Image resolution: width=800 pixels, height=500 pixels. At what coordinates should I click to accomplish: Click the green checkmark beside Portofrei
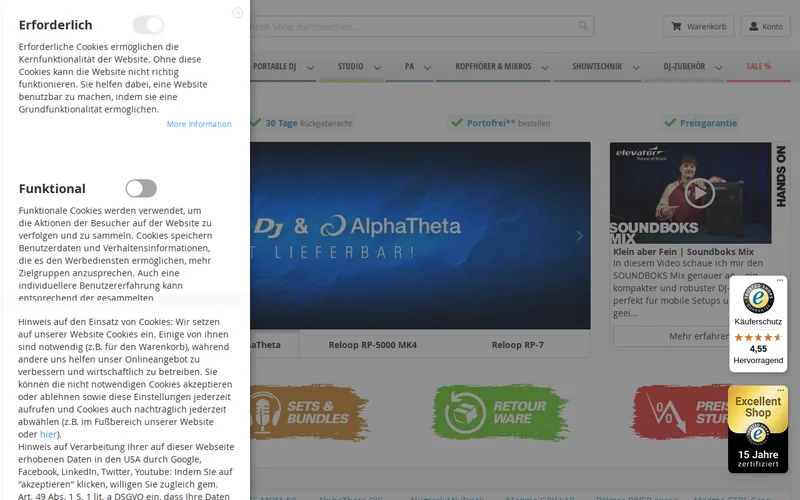click(457, 122)
